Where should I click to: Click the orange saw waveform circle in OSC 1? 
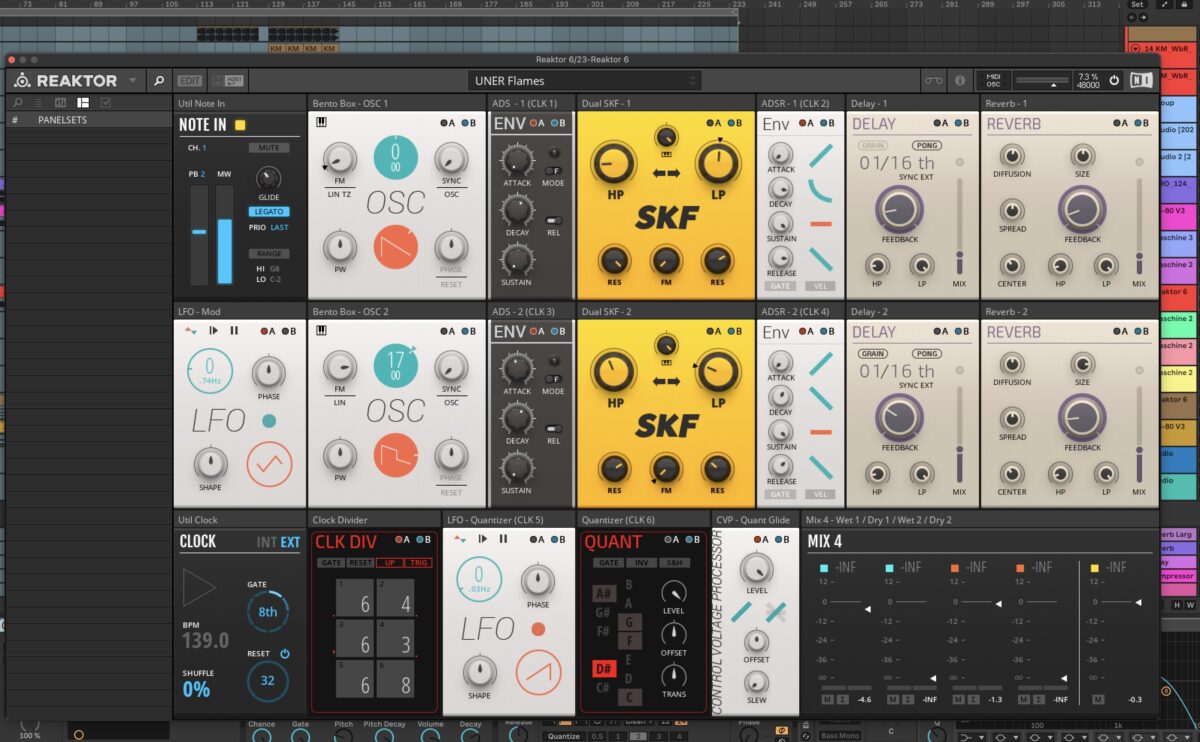pos(395,247)
